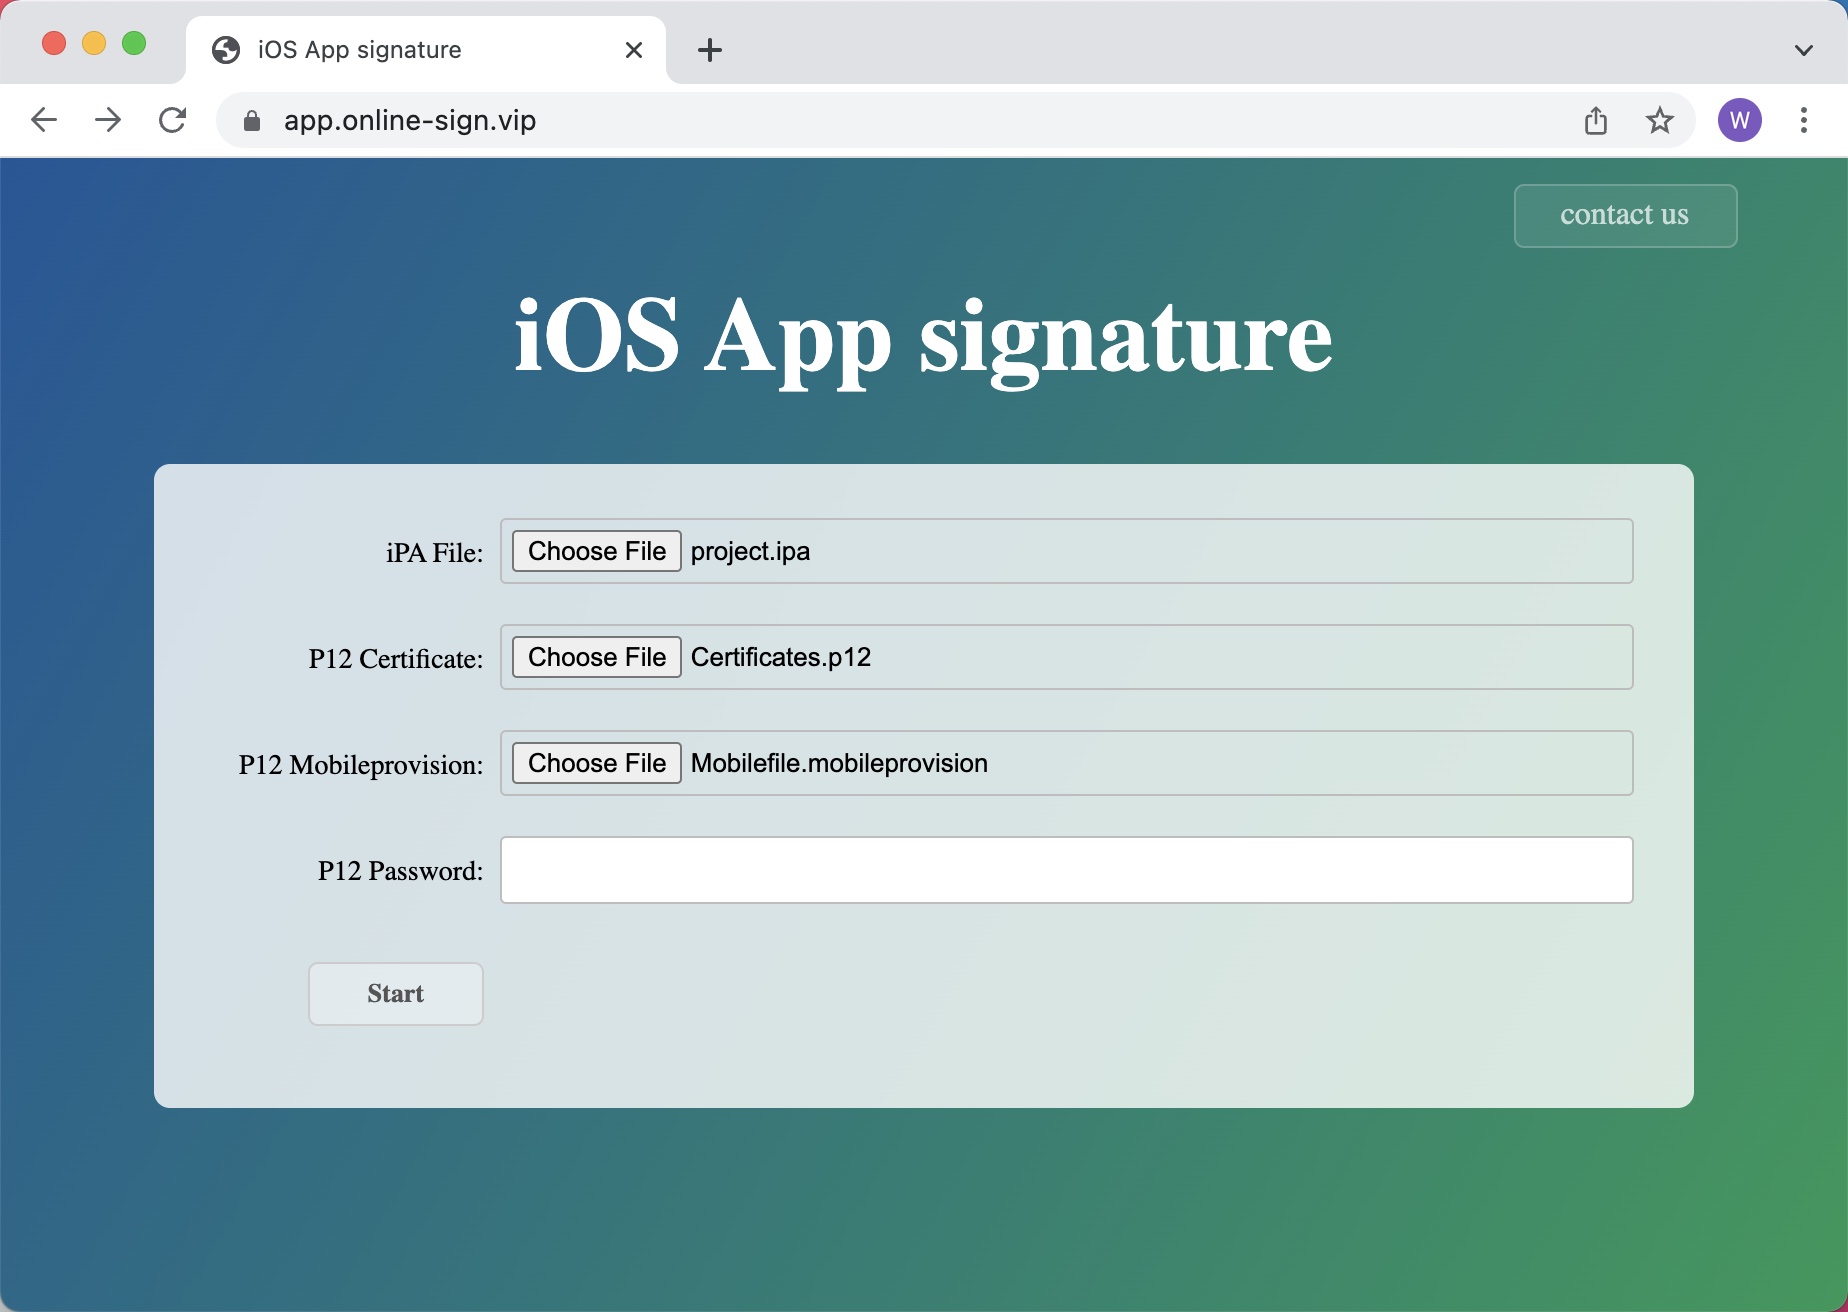The image size is (1848, 1312).
Task: Choose a new Mobileprovision file
Action: [595, 763]
